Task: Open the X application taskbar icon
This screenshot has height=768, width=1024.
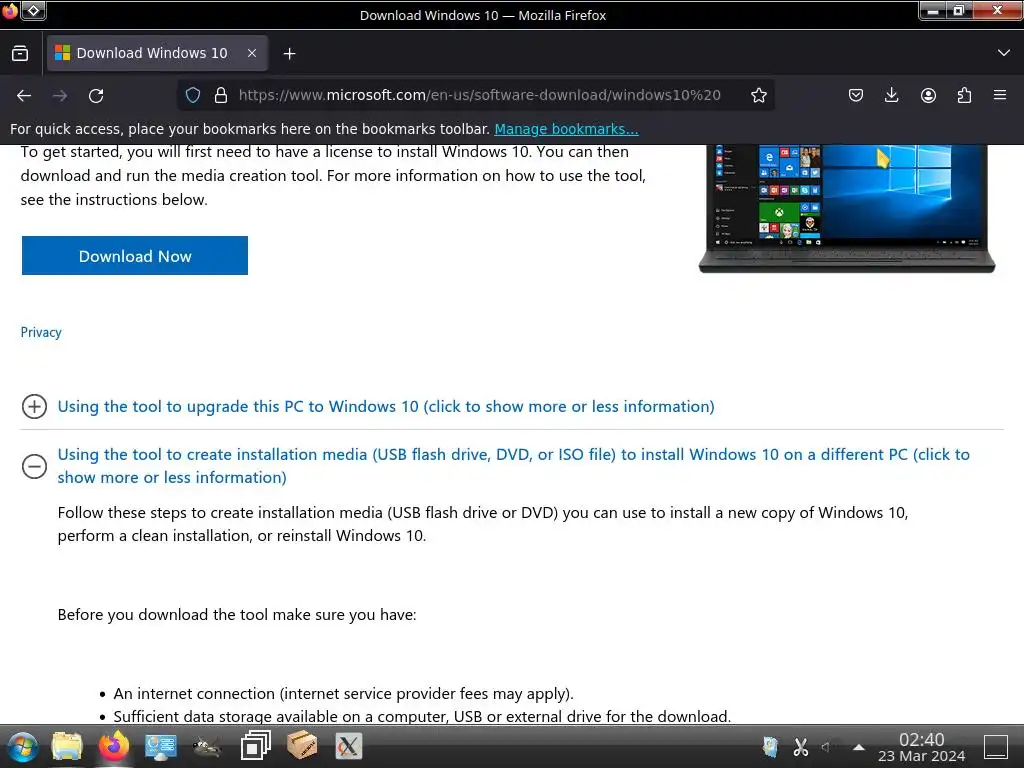Action: [x=349, y=746]
